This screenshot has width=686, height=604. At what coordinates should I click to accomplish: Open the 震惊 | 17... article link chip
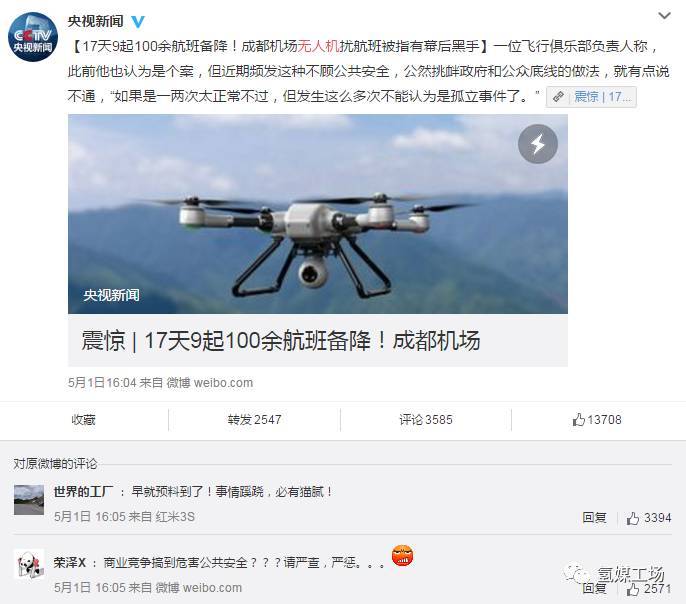tap(591, 97)
